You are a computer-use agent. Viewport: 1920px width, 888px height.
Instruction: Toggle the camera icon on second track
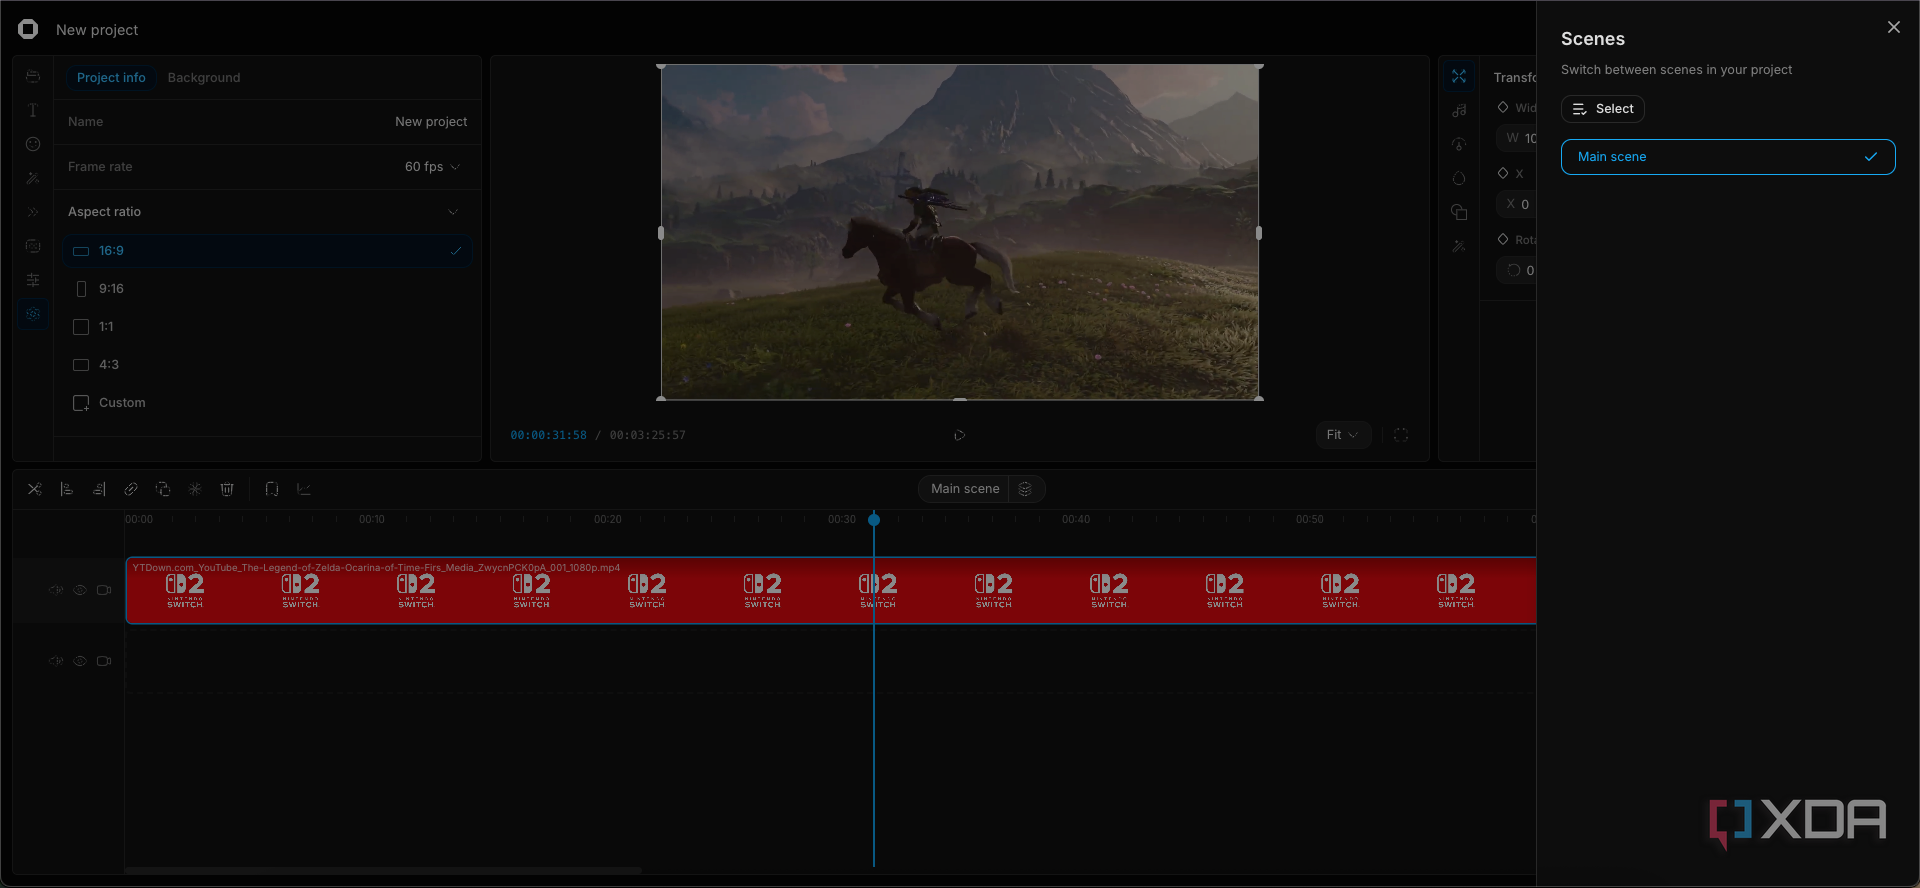click(104, 661)
